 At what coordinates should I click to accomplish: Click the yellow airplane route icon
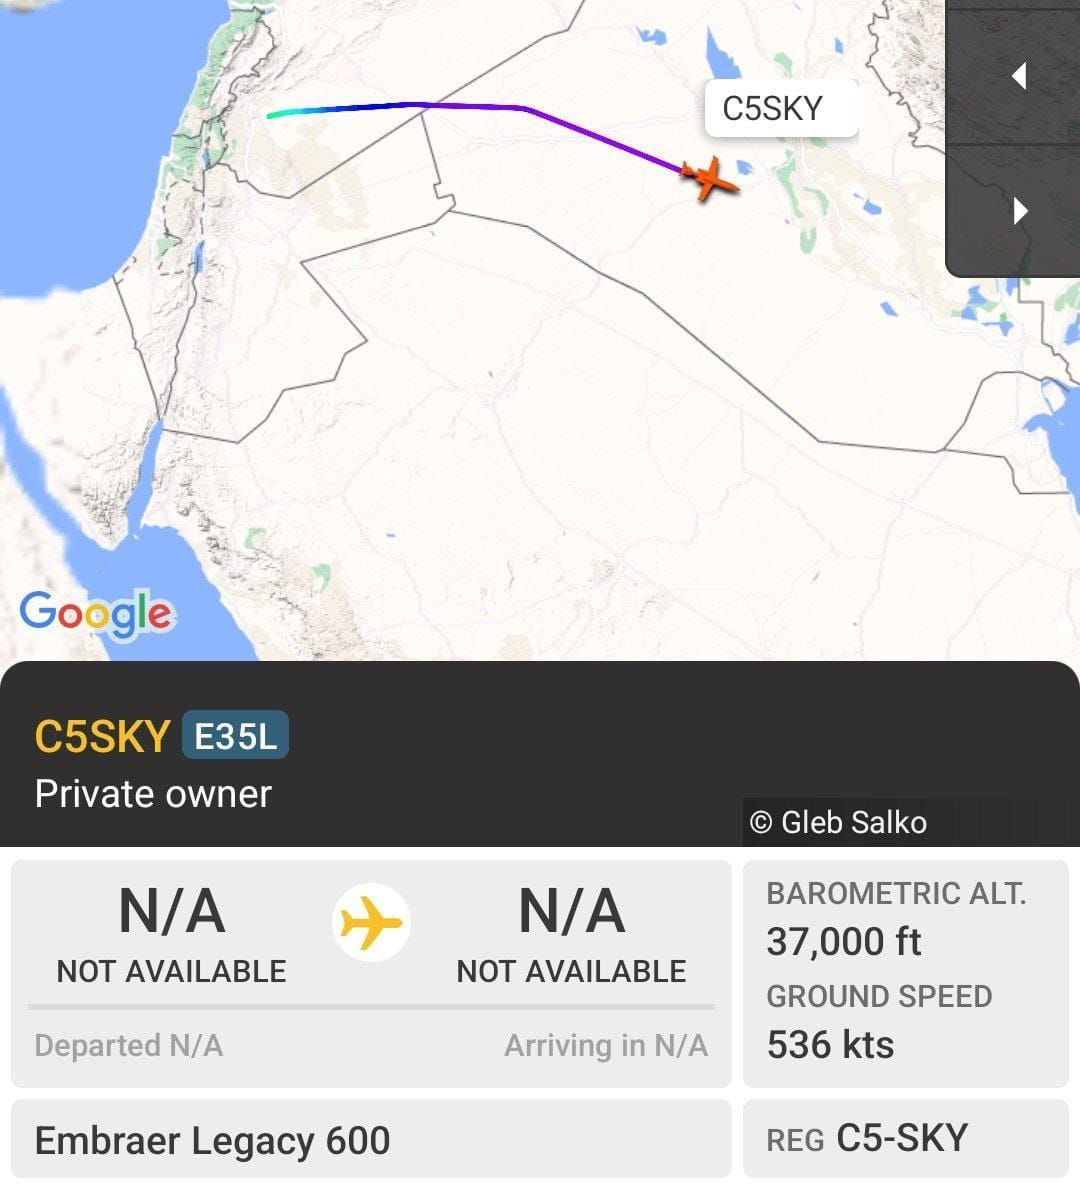pos(371,922)
